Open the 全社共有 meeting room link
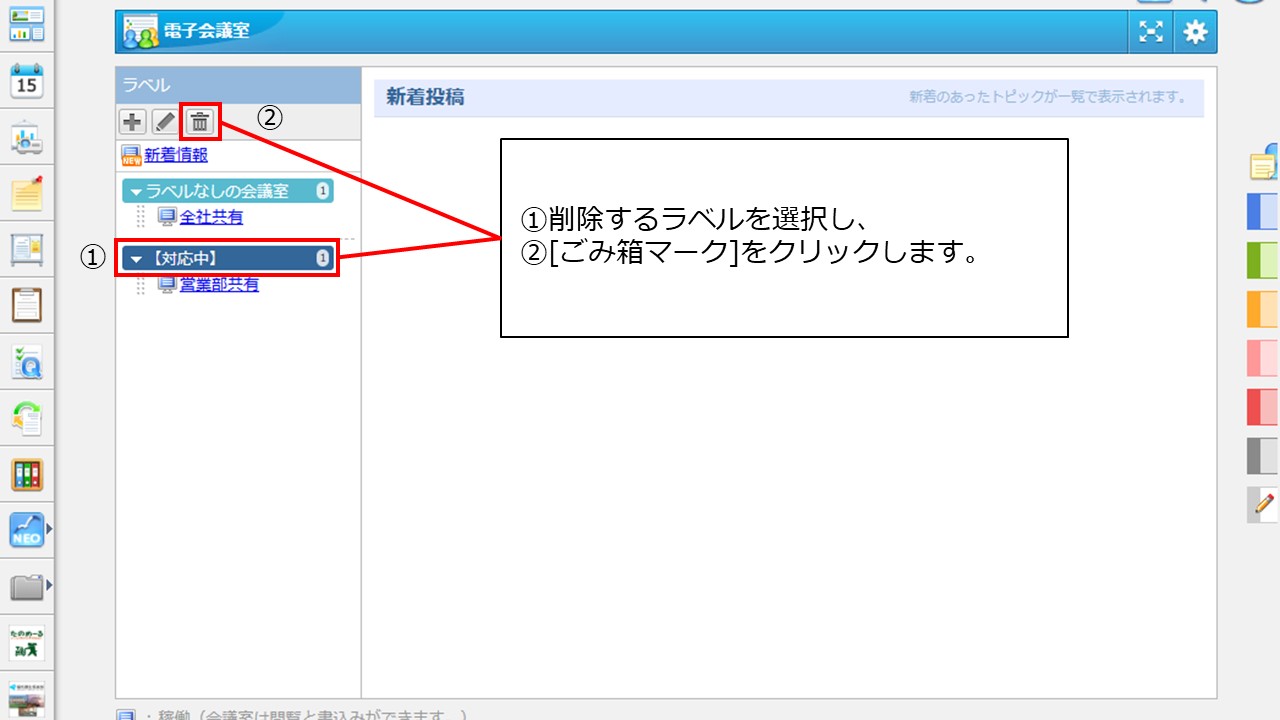Image resolution: width=1280 pixels, height=720 pixels. (211, 217)
